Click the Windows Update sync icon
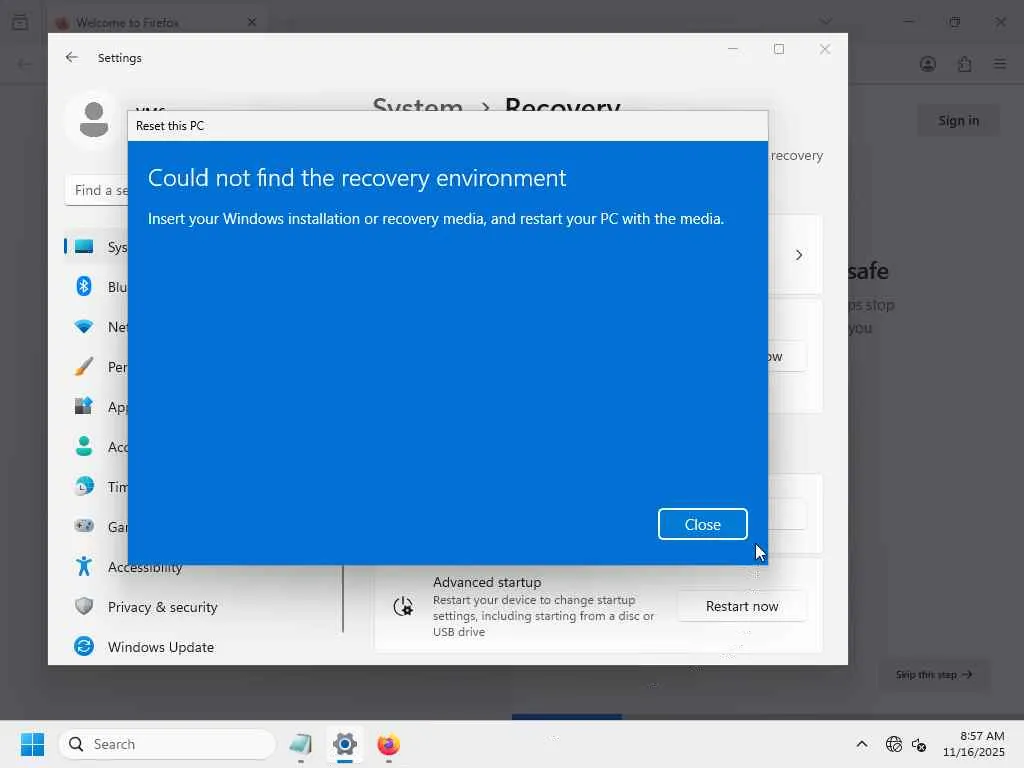Viewport: 1024px width, 768px height. point(84,647)
